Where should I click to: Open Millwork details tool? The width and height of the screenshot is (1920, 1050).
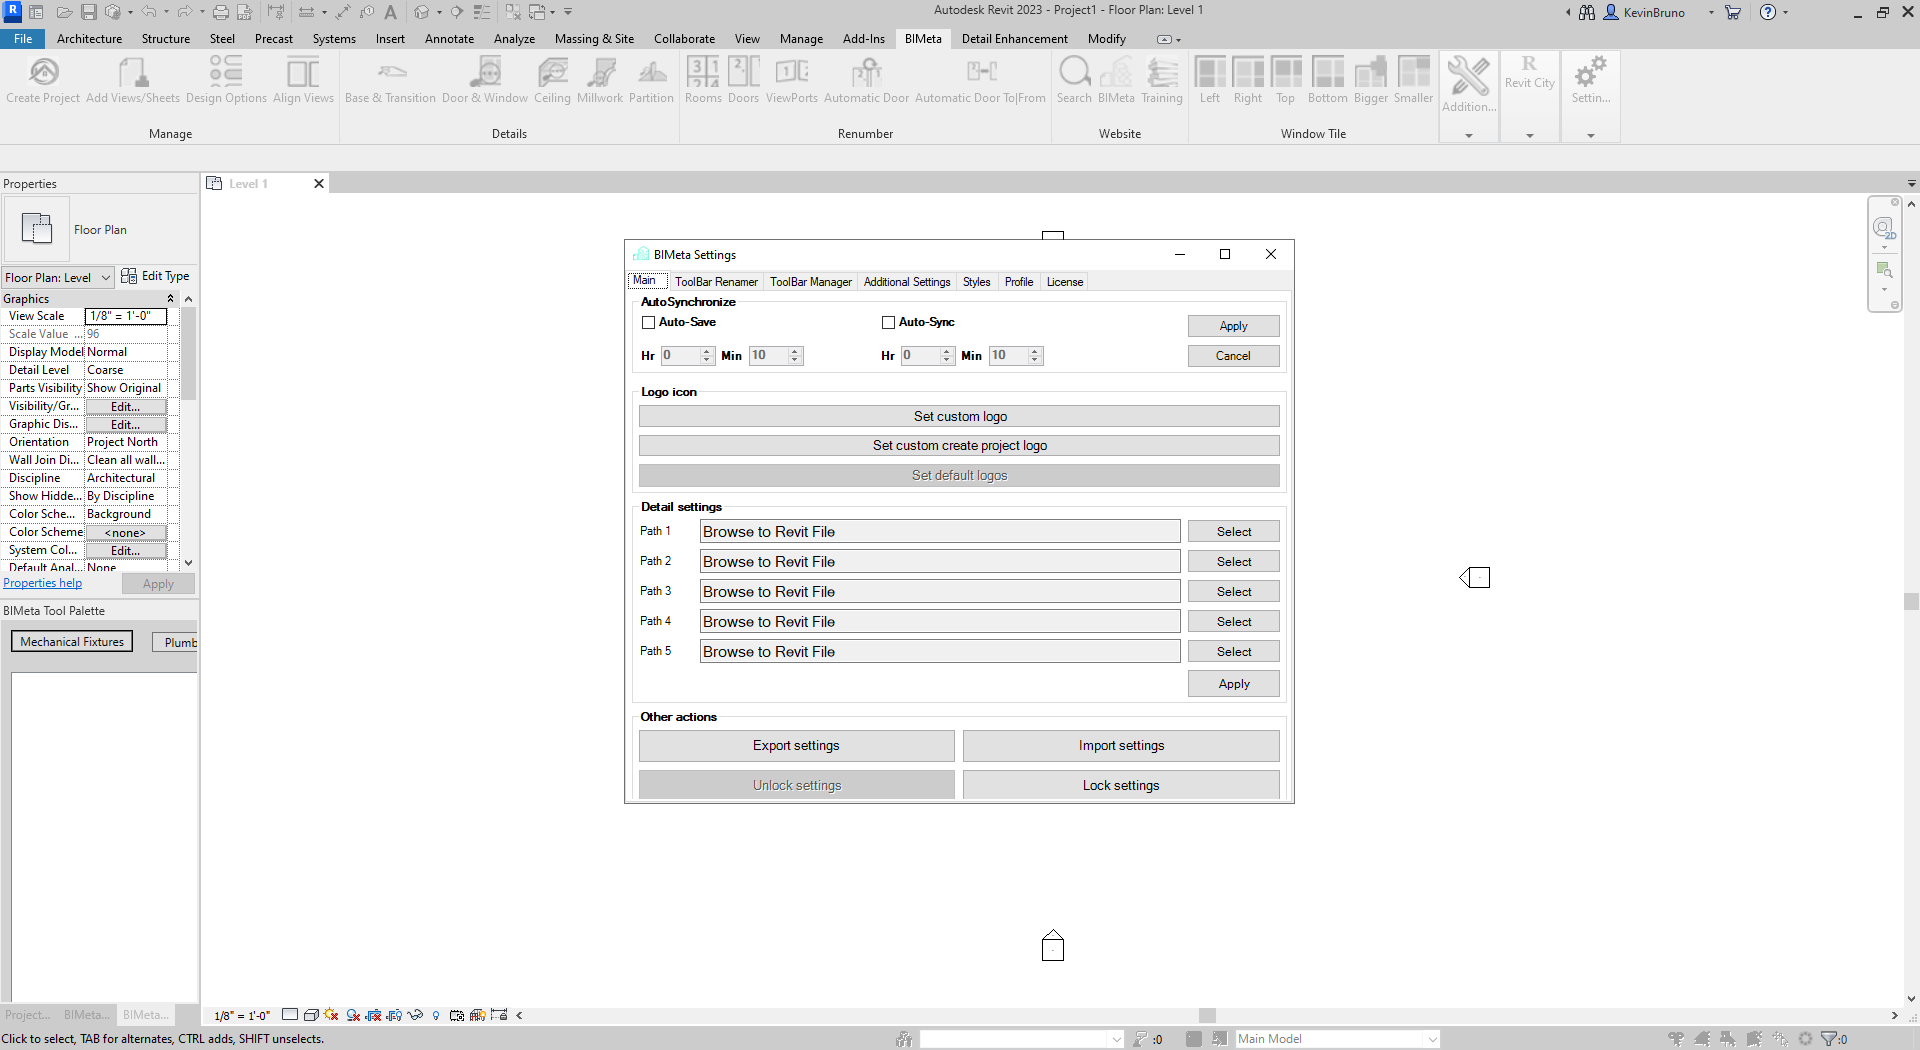[600, 80]
